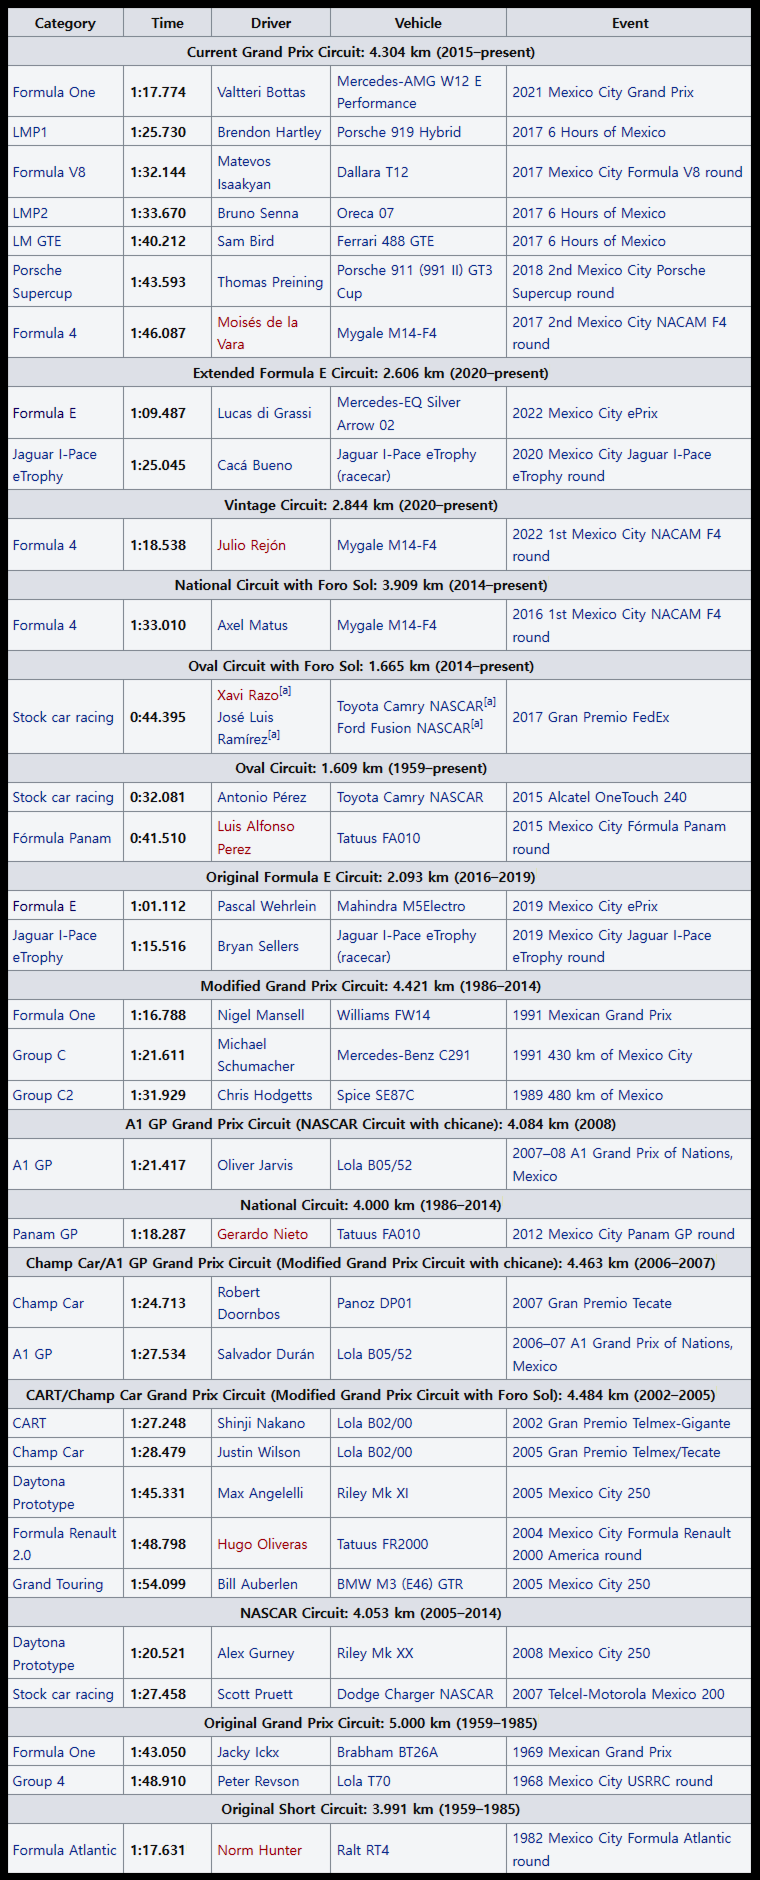The height and width of the screenshot is (1880, 760).
Task: Open the Peter Revson driver link
Action: 258,1781
